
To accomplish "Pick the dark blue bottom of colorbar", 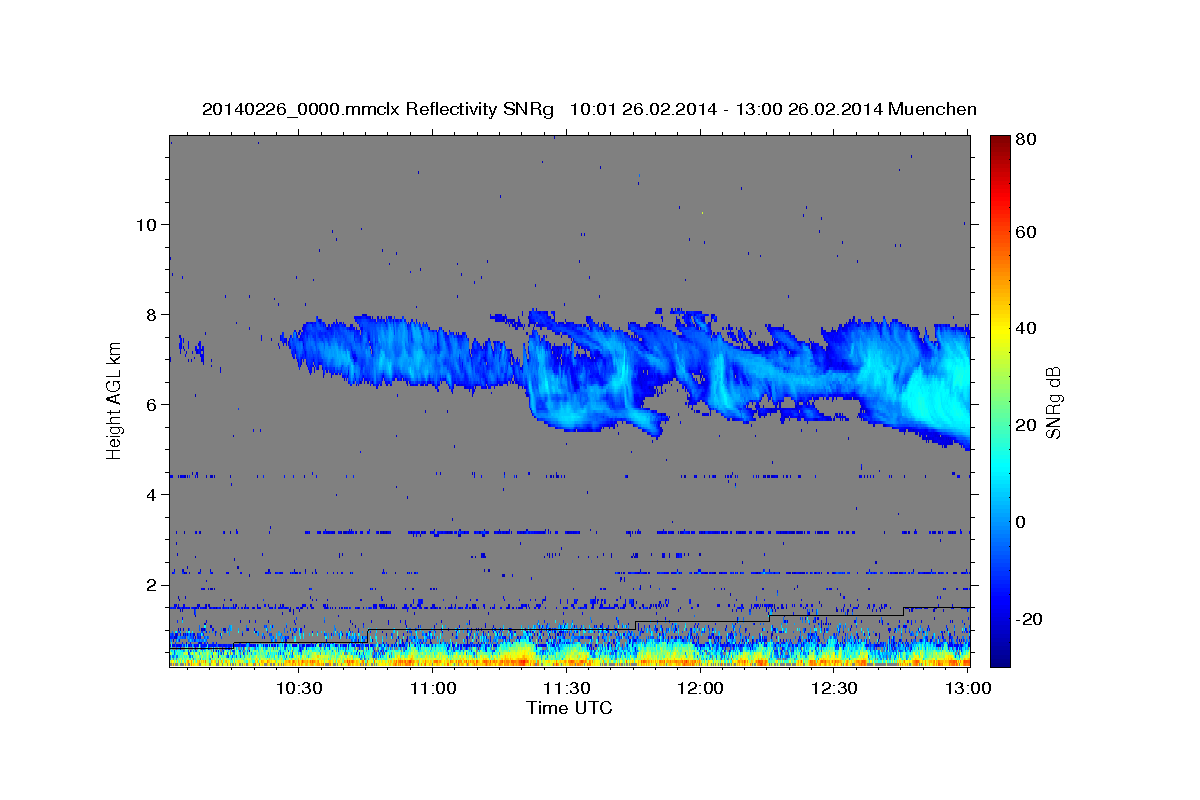I will [1000, 655].
